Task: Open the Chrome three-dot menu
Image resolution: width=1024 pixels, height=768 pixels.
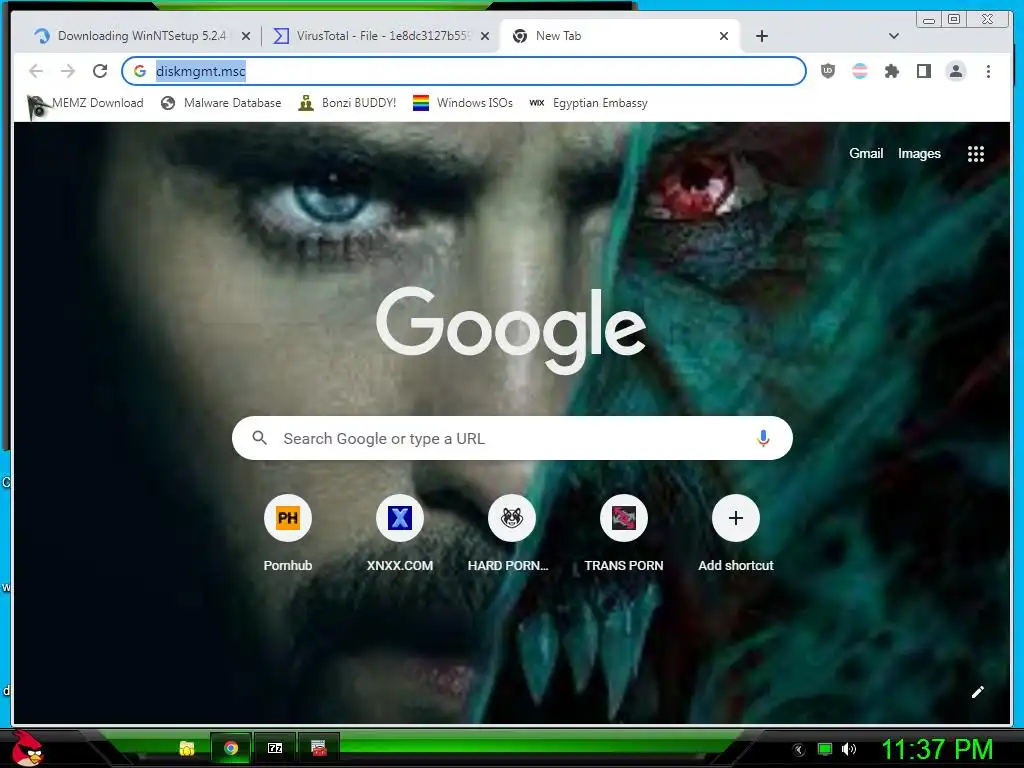Action: click(988, 71)
